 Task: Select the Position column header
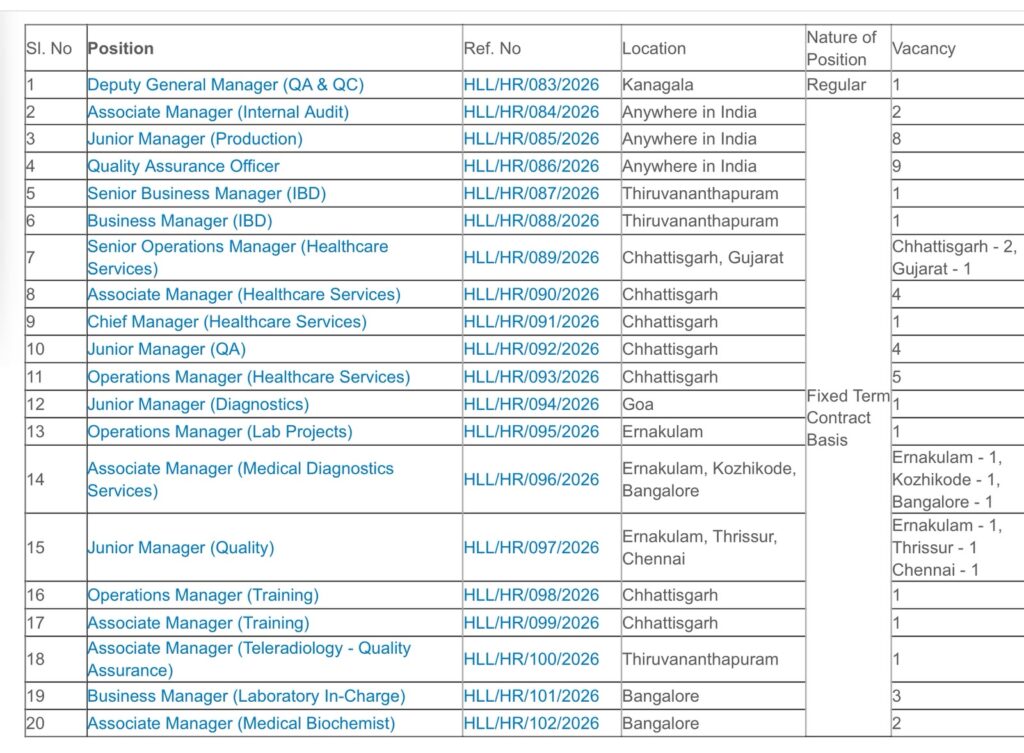[274, 48]
